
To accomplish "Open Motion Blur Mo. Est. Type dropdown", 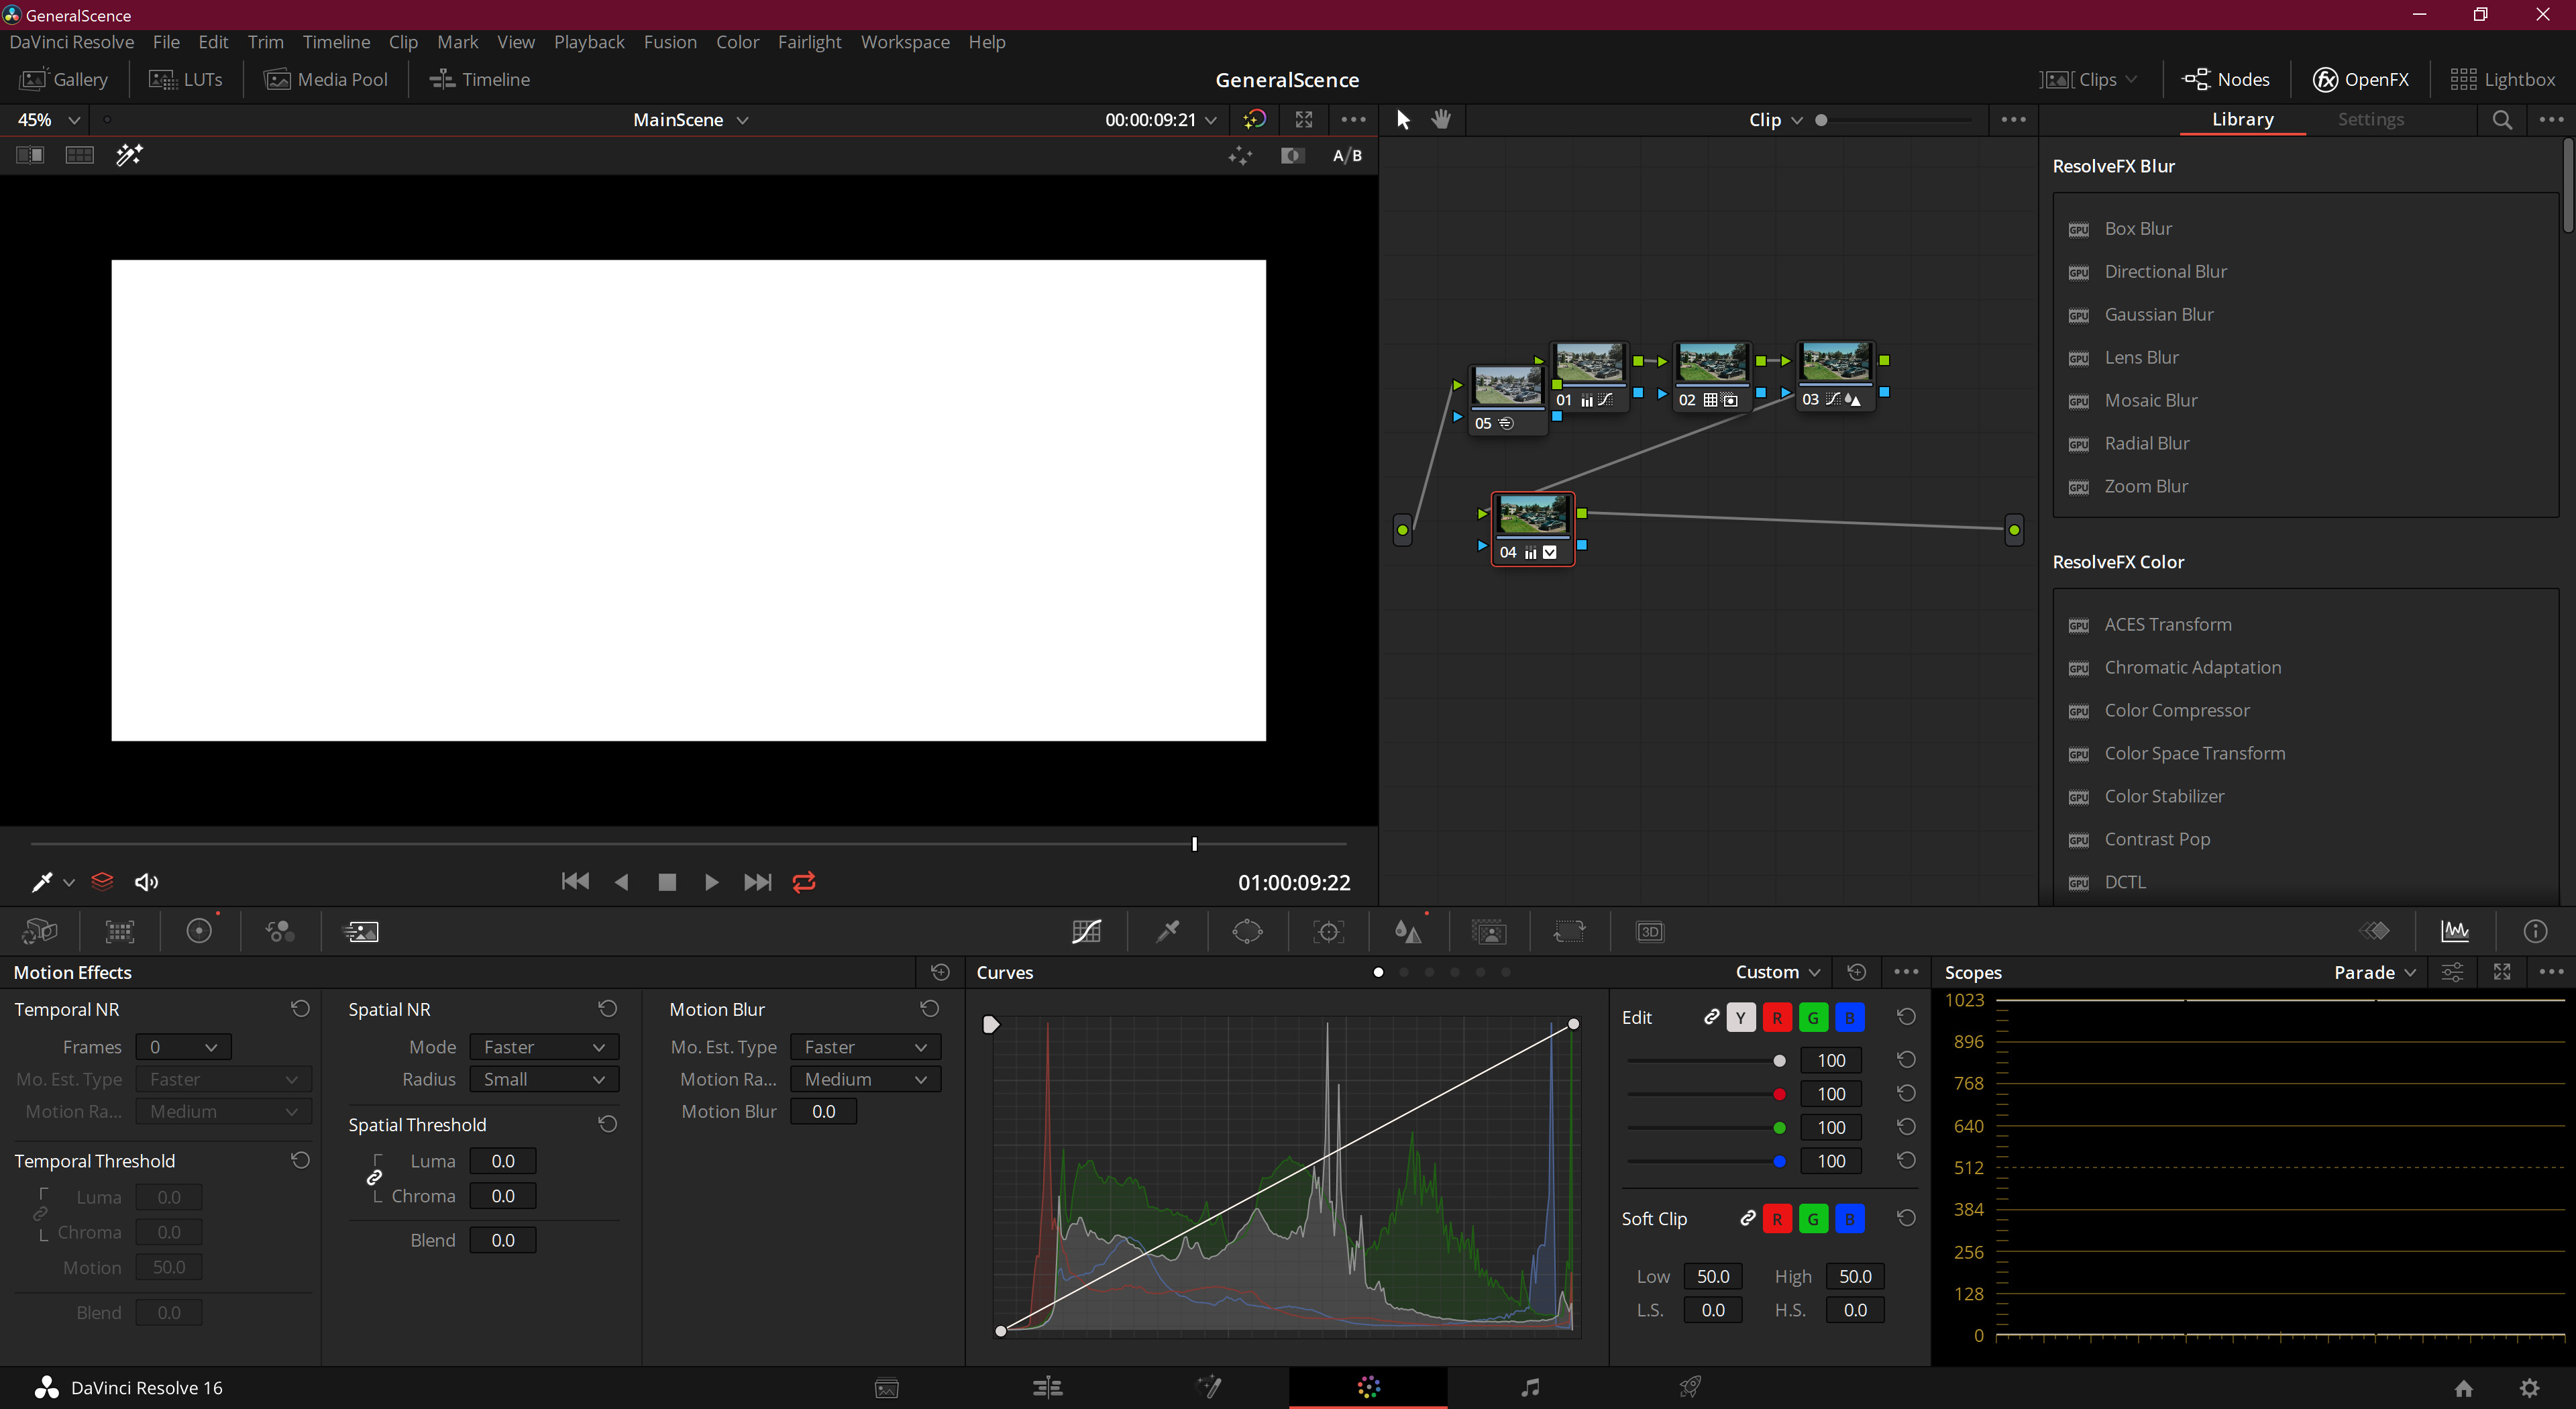I will 865,1047.
